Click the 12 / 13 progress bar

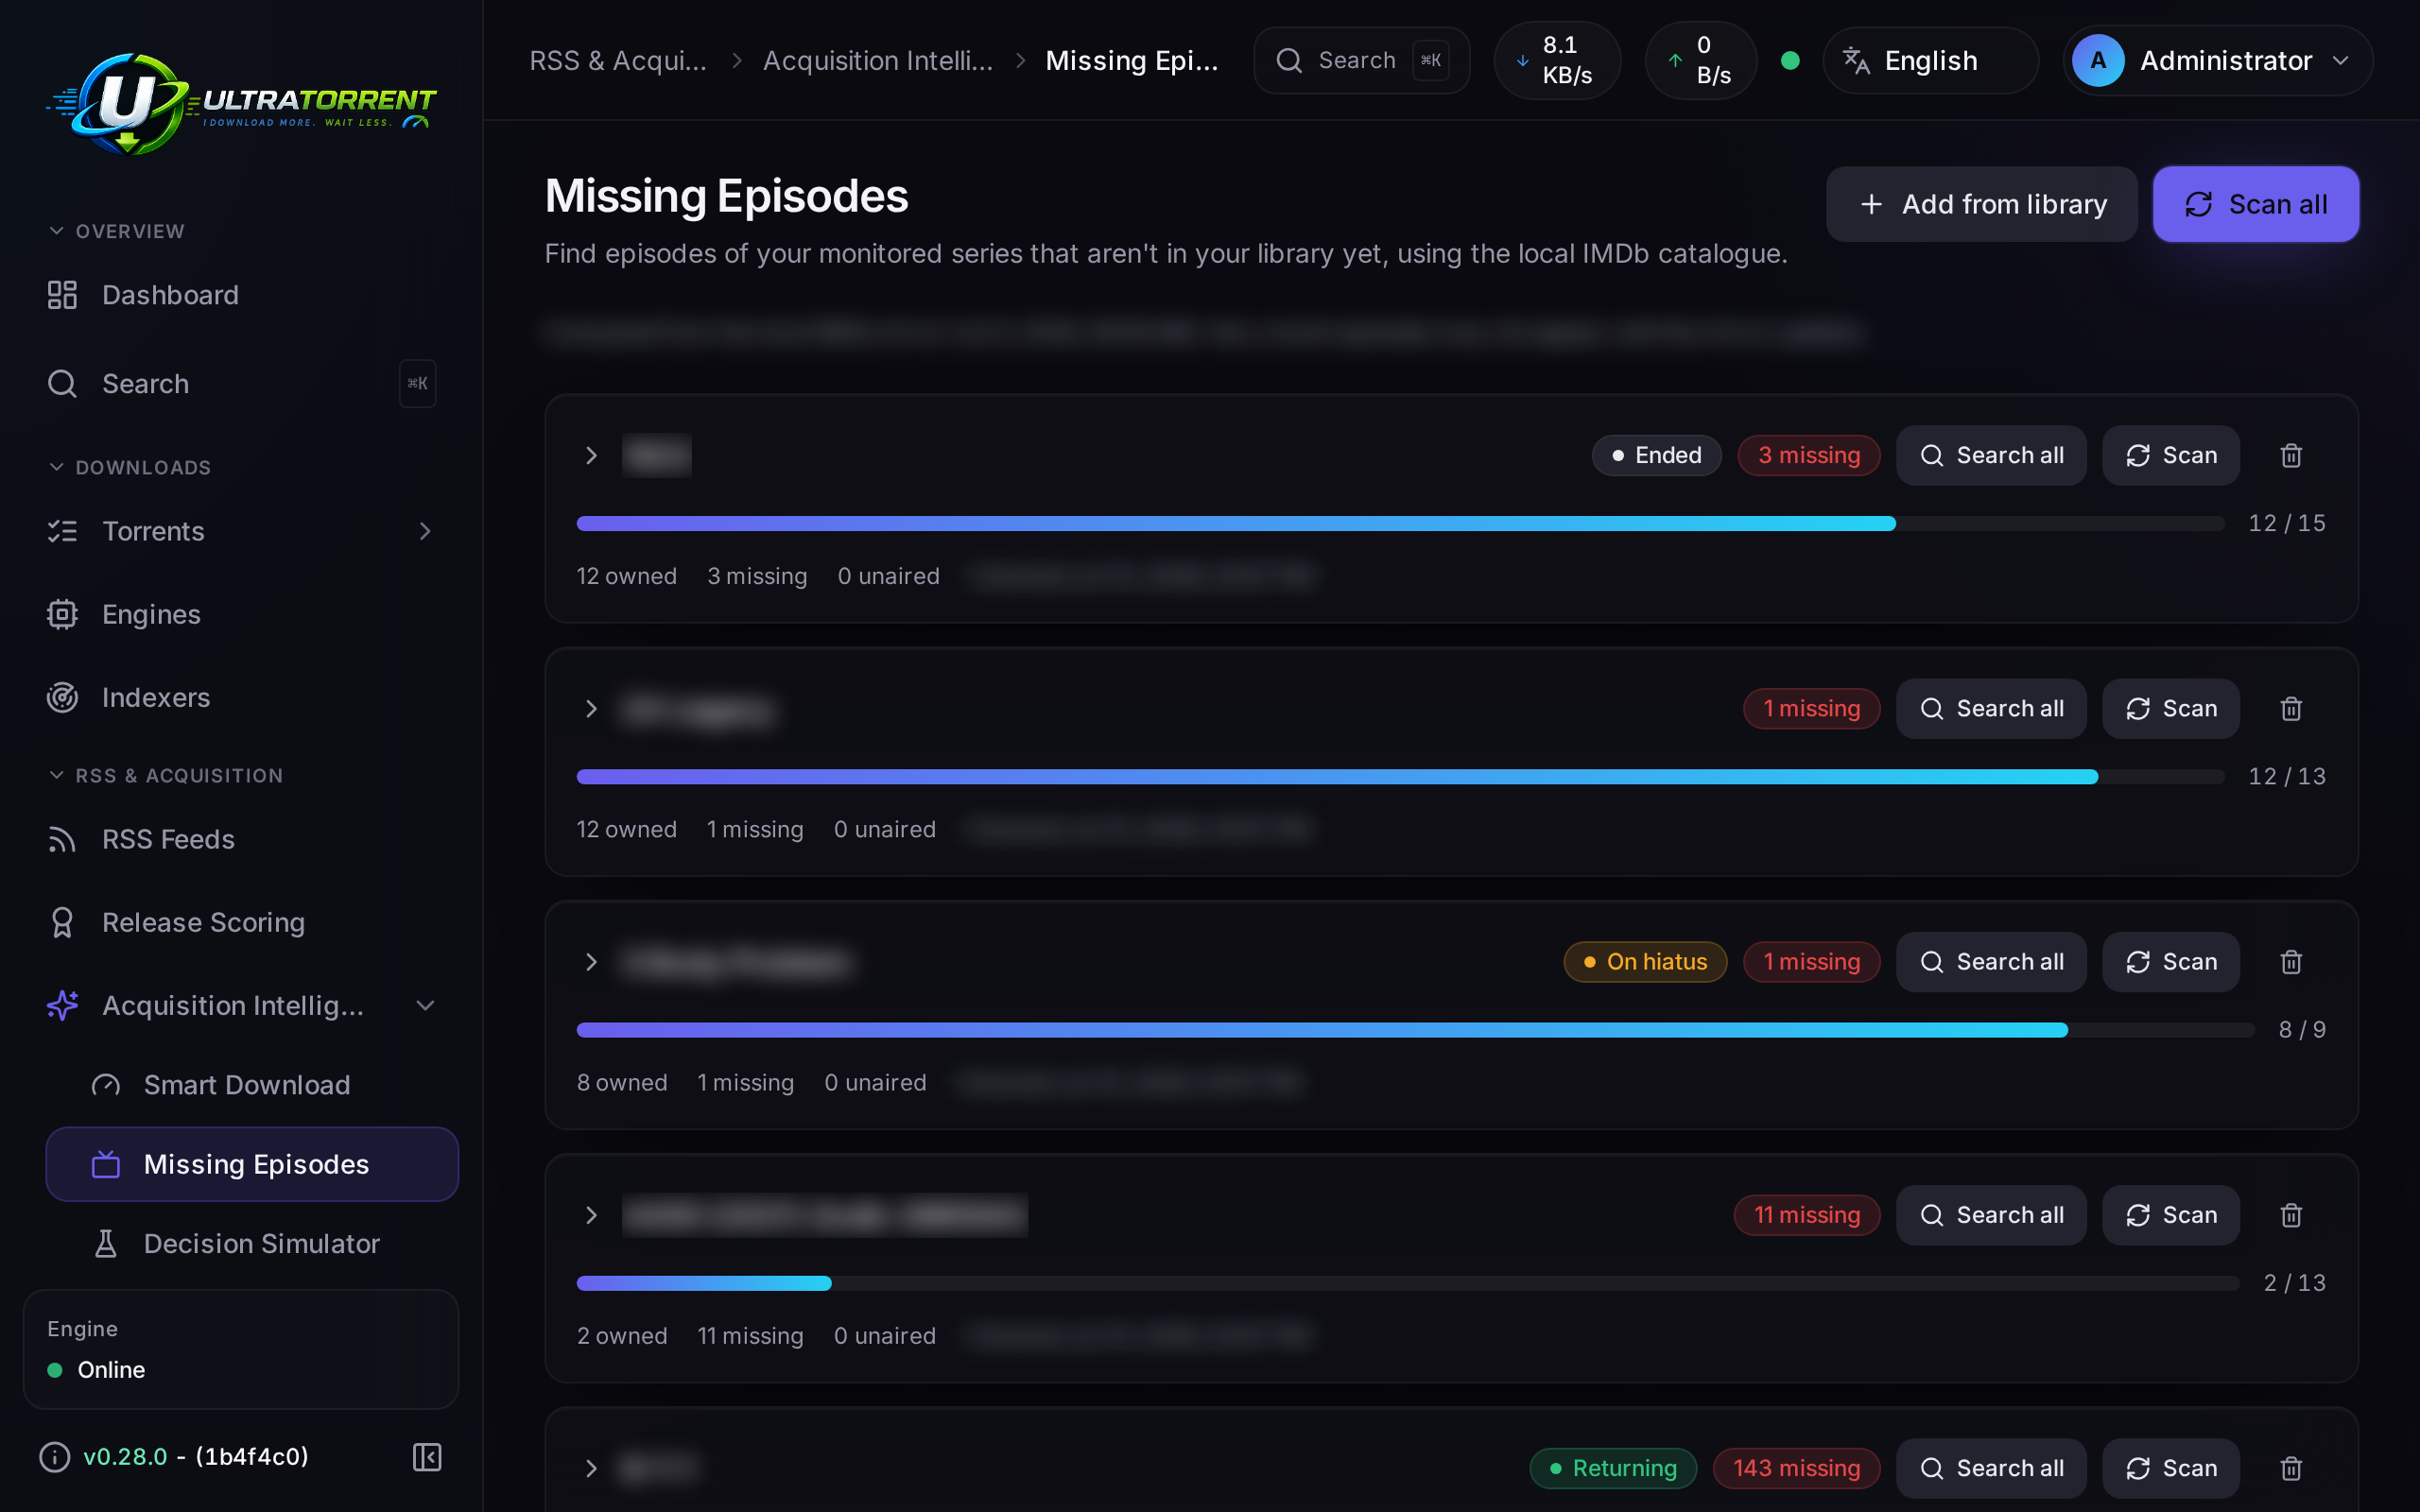tap(1400, 776)
